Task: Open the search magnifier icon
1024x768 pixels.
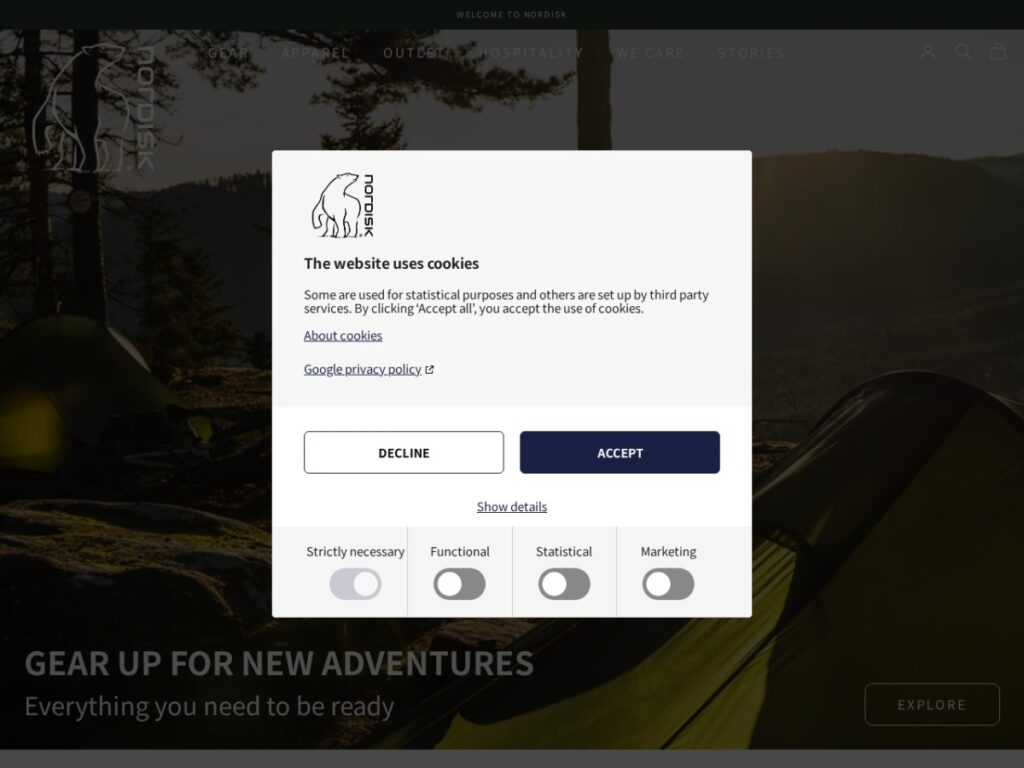Action: coord(962,51)
